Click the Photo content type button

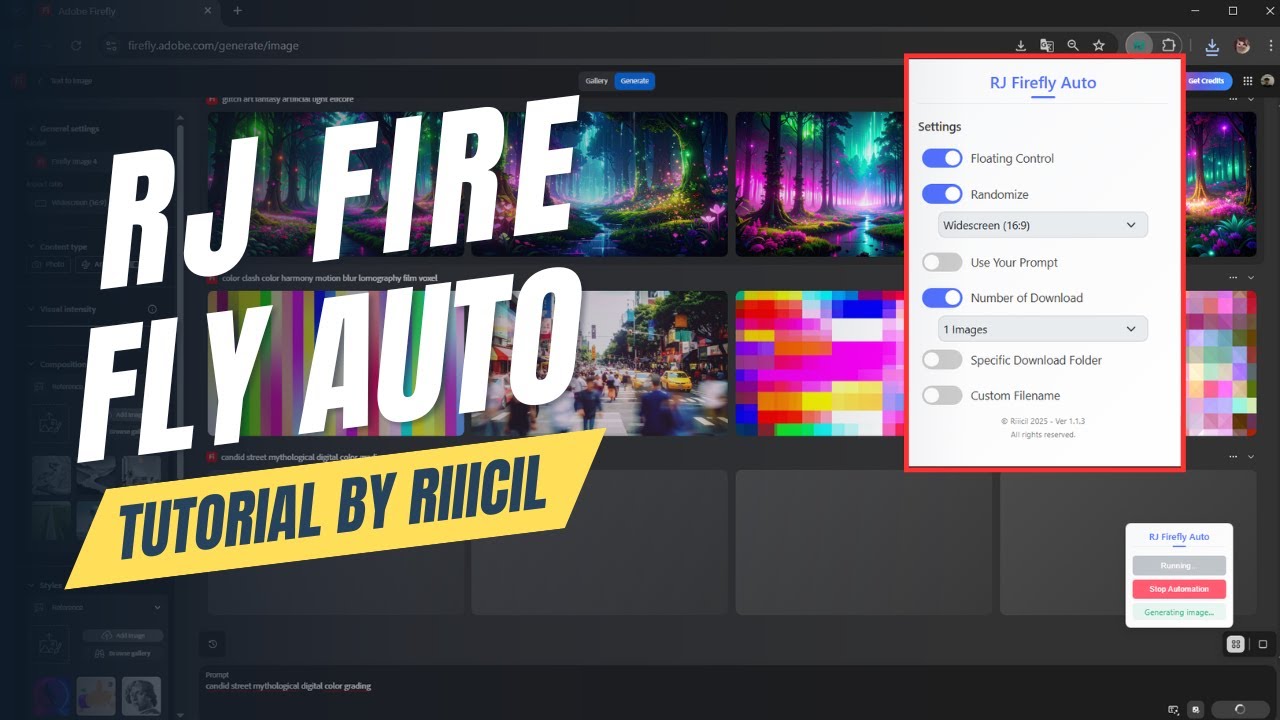click(x=50, y=265)
